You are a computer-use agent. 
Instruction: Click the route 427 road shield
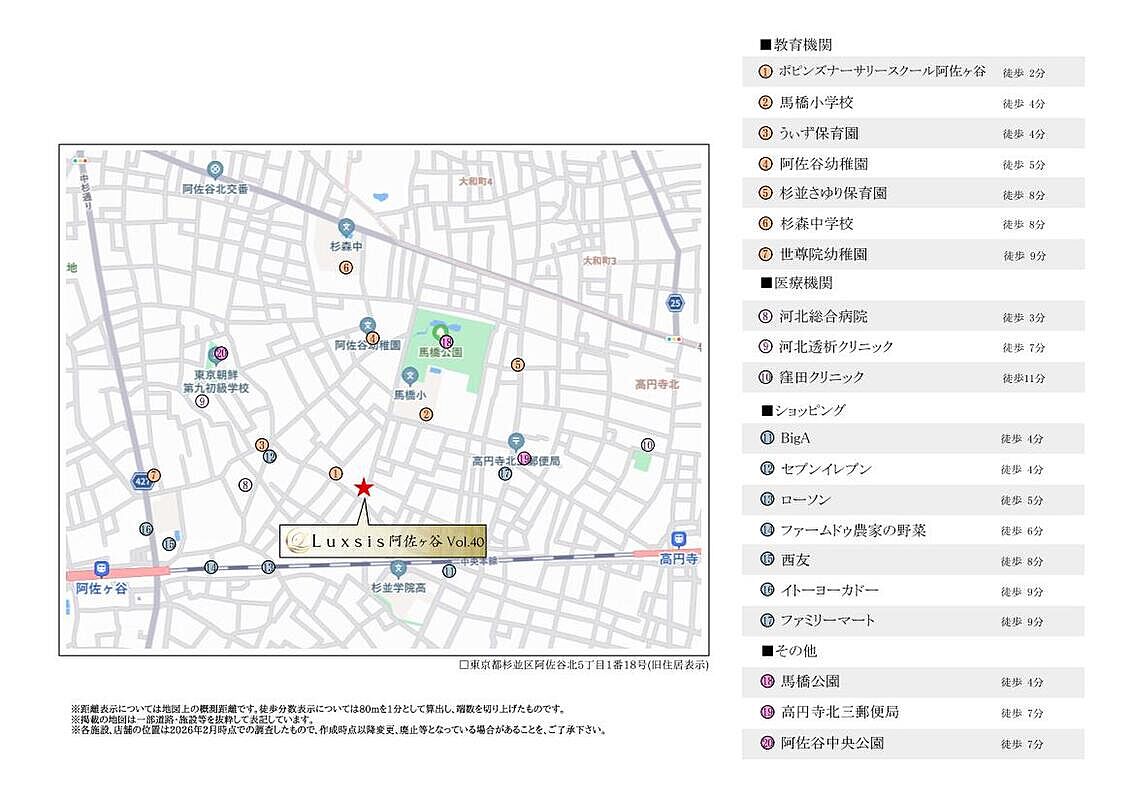click(x=139, y=482)
